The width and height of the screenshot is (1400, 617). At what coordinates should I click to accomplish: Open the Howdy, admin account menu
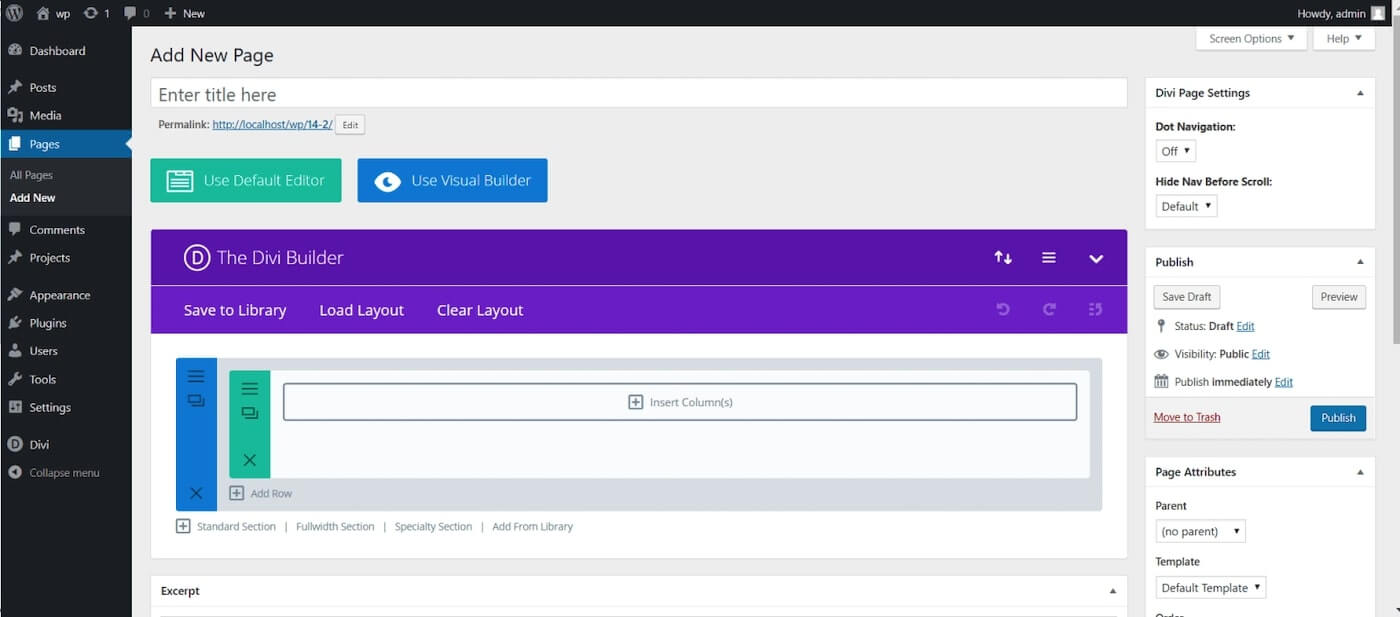tap(1341, 13)
